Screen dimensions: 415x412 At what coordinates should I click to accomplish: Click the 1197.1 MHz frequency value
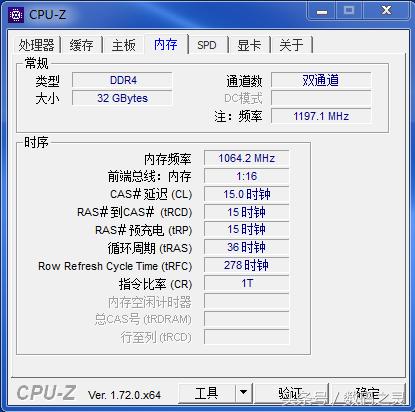321,116
